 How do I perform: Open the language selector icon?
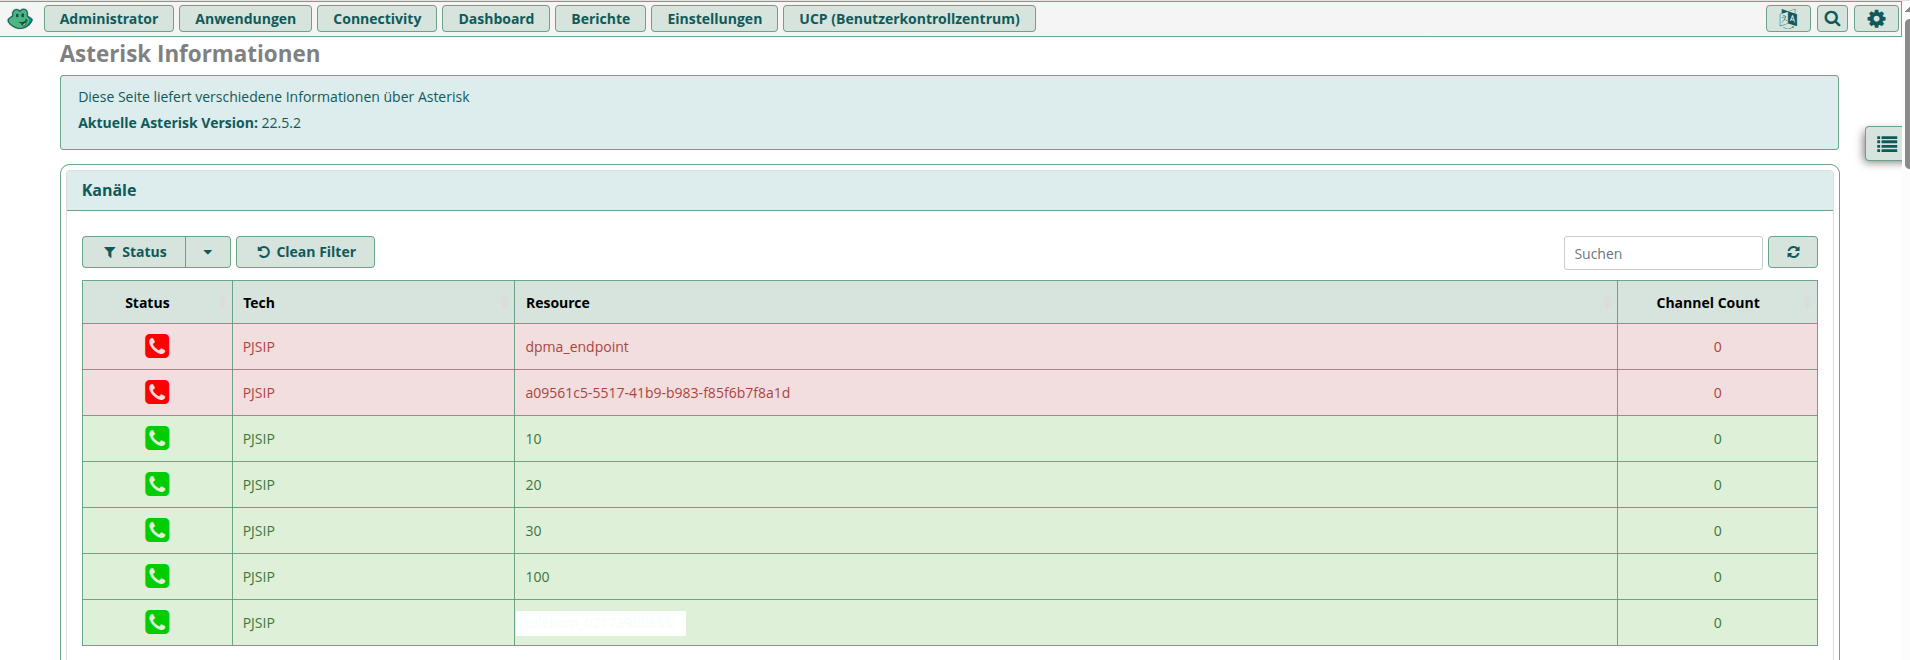point(1788,19)
